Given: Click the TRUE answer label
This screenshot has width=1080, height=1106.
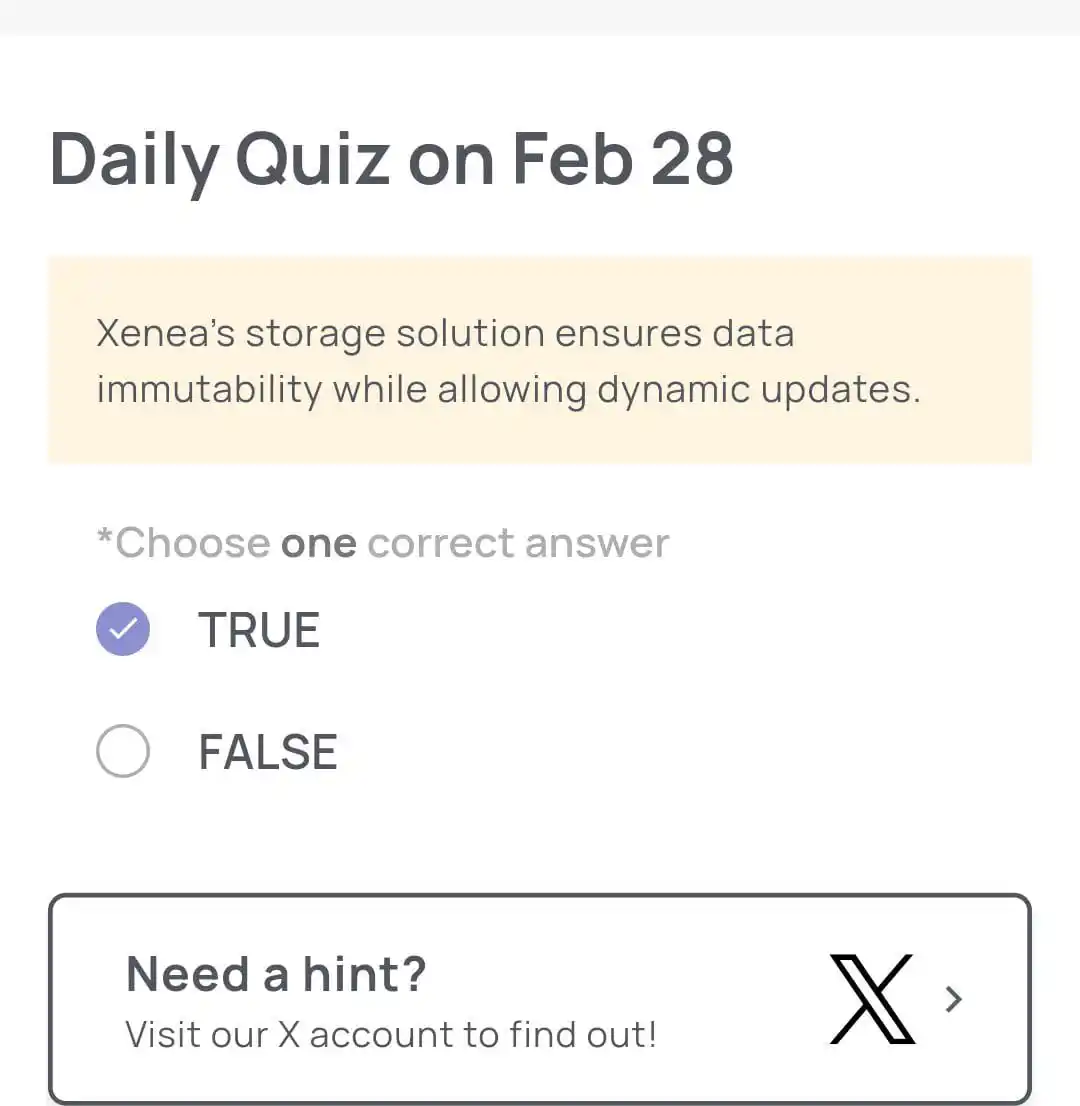Looking at the screenshot, I should [259, 629].
